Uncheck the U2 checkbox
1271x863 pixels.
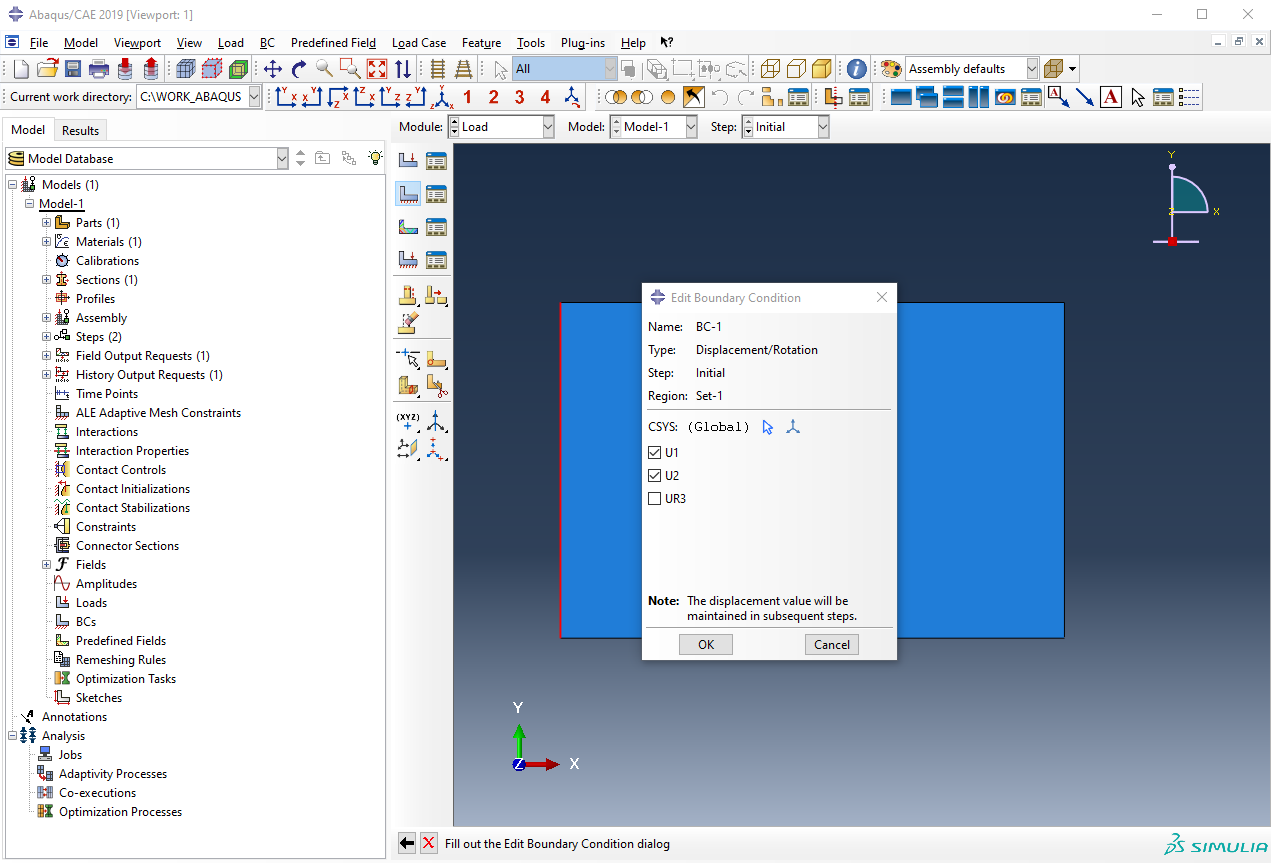[655, 476]
